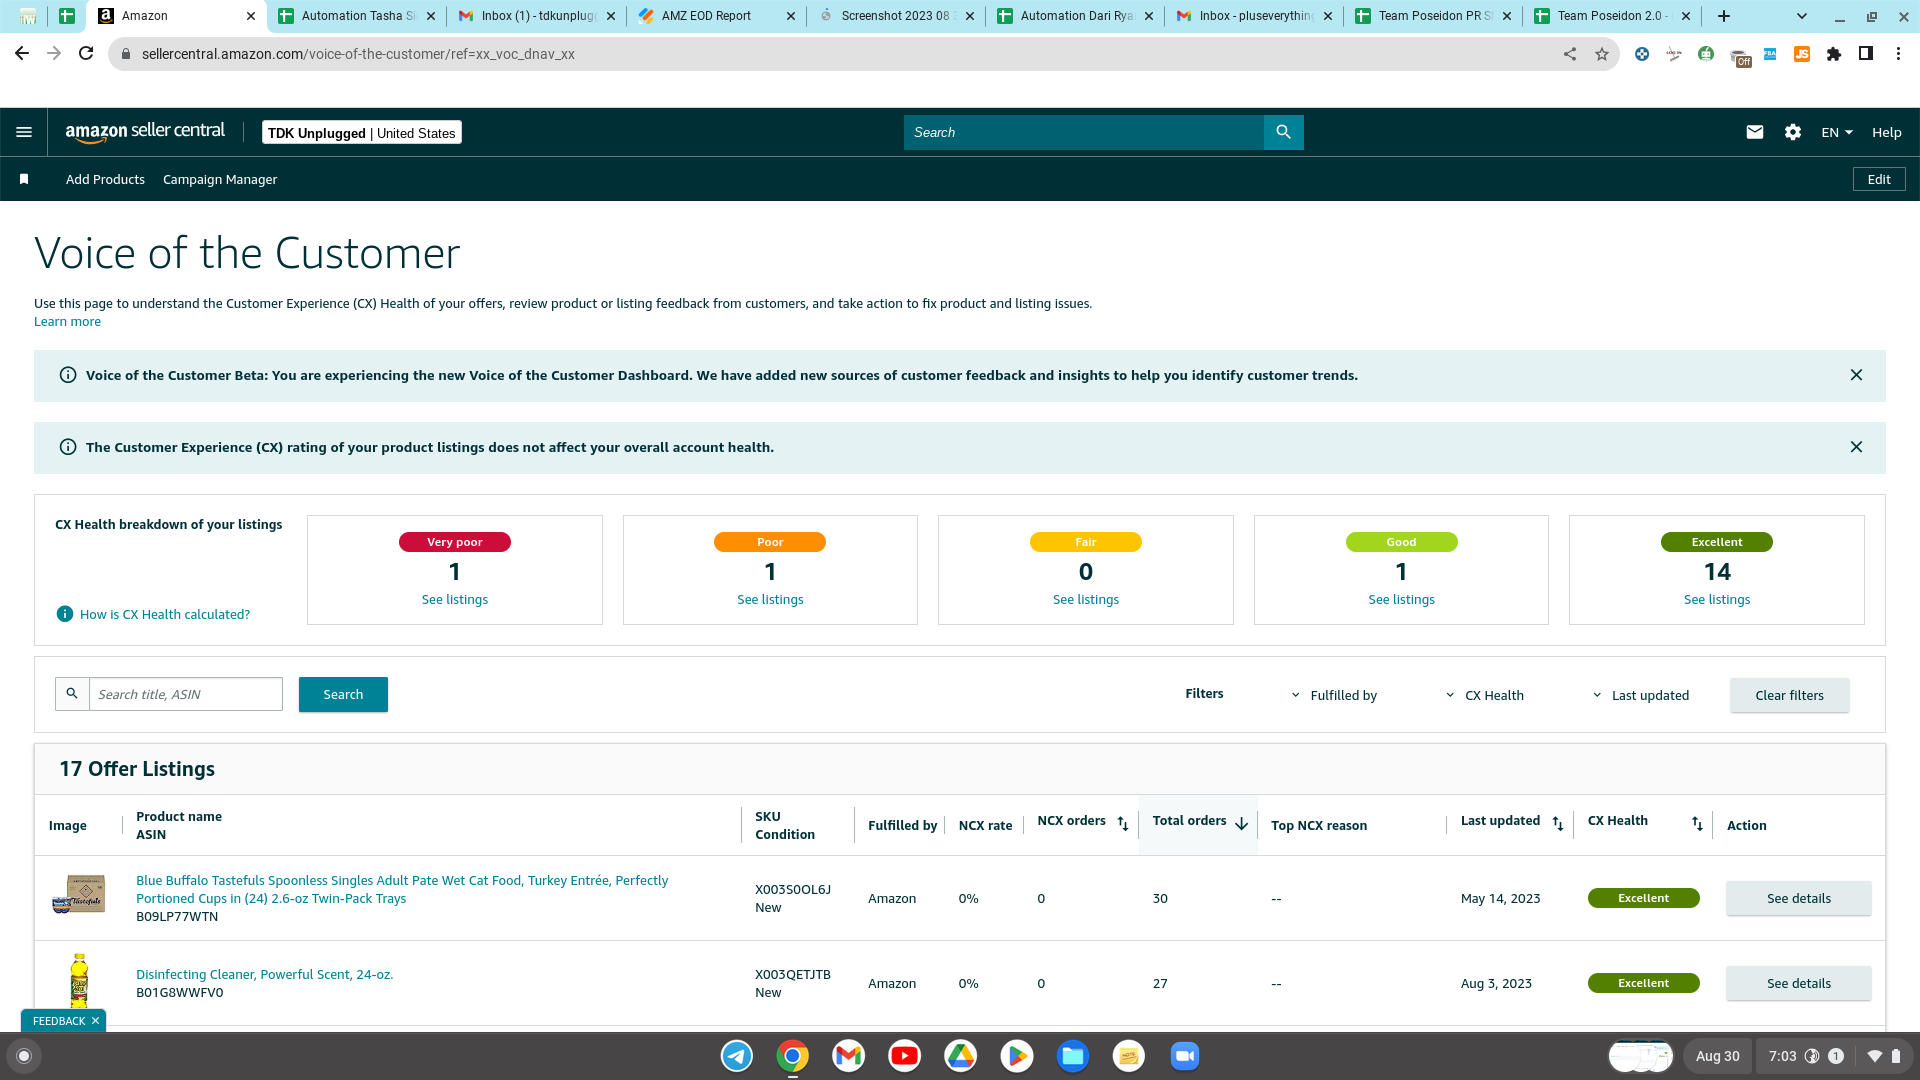Click the Help link in header
Screen dimensions: 1920x1080
(x=1886, y=132)
